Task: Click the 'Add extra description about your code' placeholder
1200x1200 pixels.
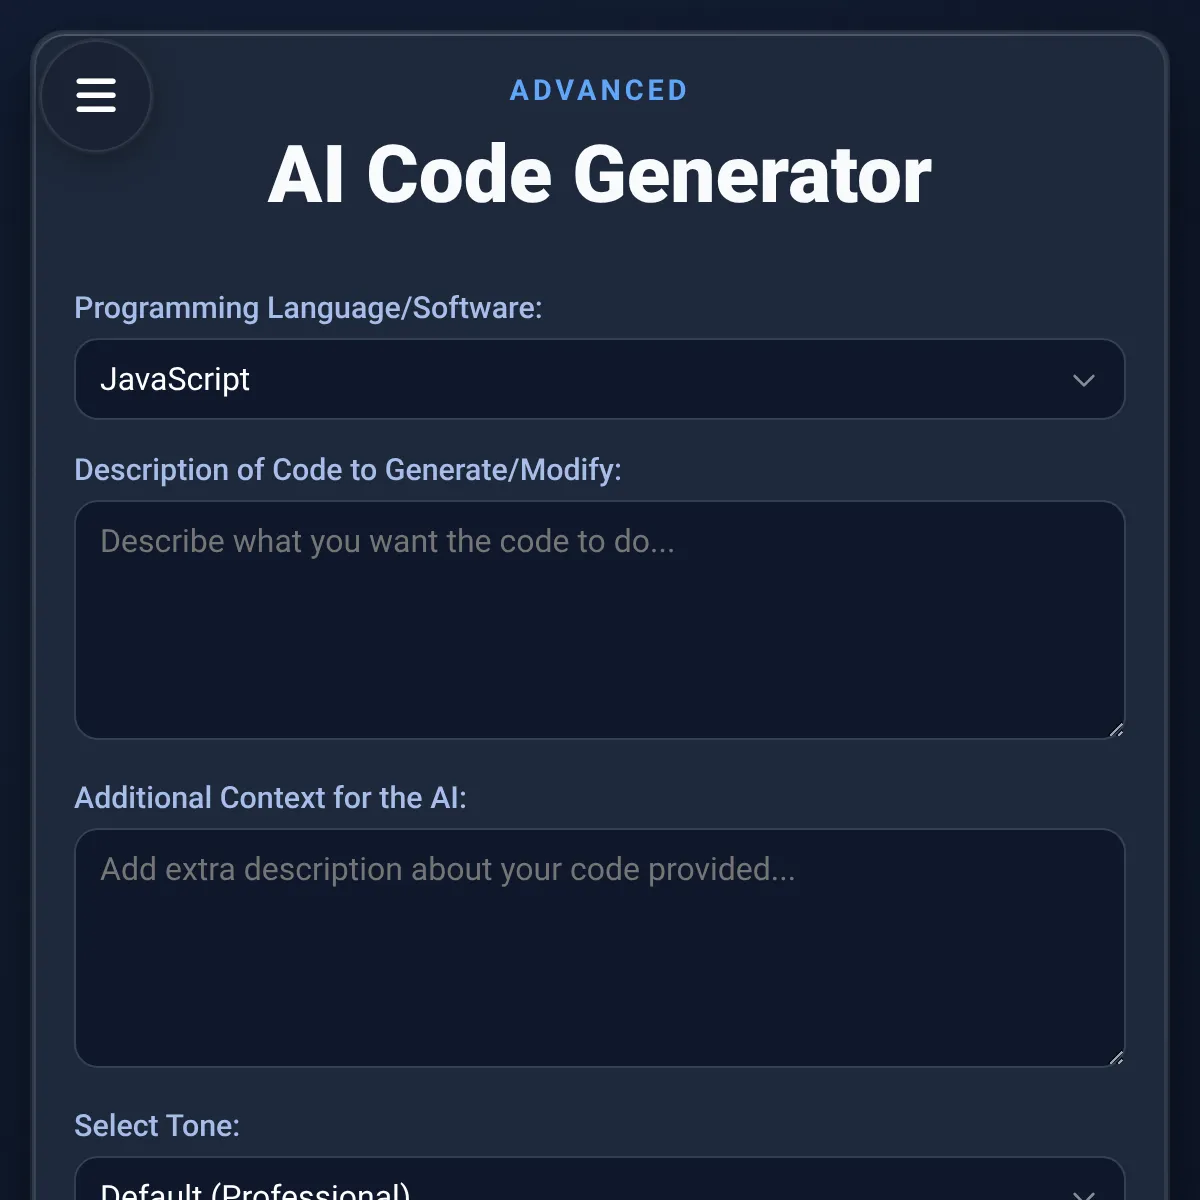Action: pos(448,869)
